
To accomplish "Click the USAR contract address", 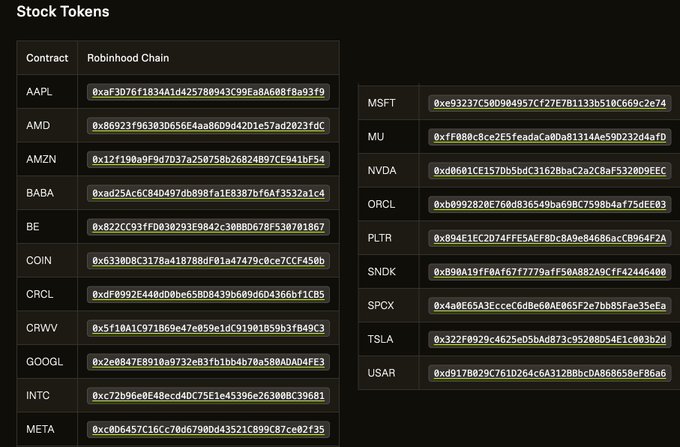I will 550,373.
